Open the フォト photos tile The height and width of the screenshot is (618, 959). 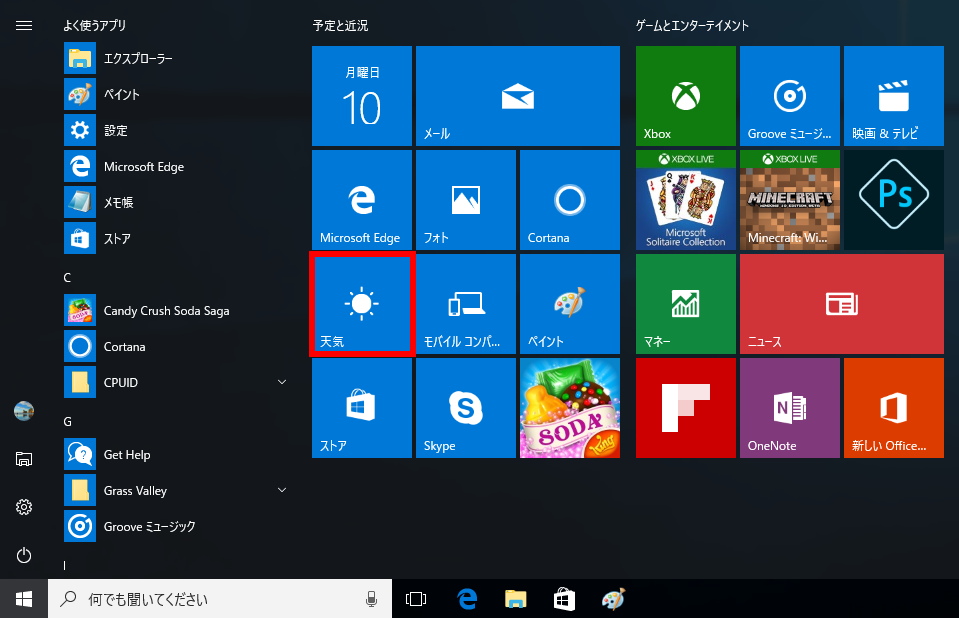[465, 200]
